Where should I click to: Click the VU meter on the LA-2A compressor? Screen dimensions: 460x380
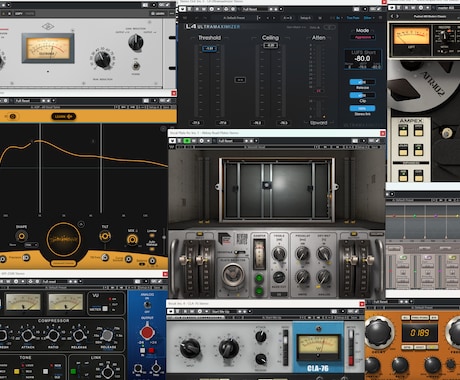48,48
